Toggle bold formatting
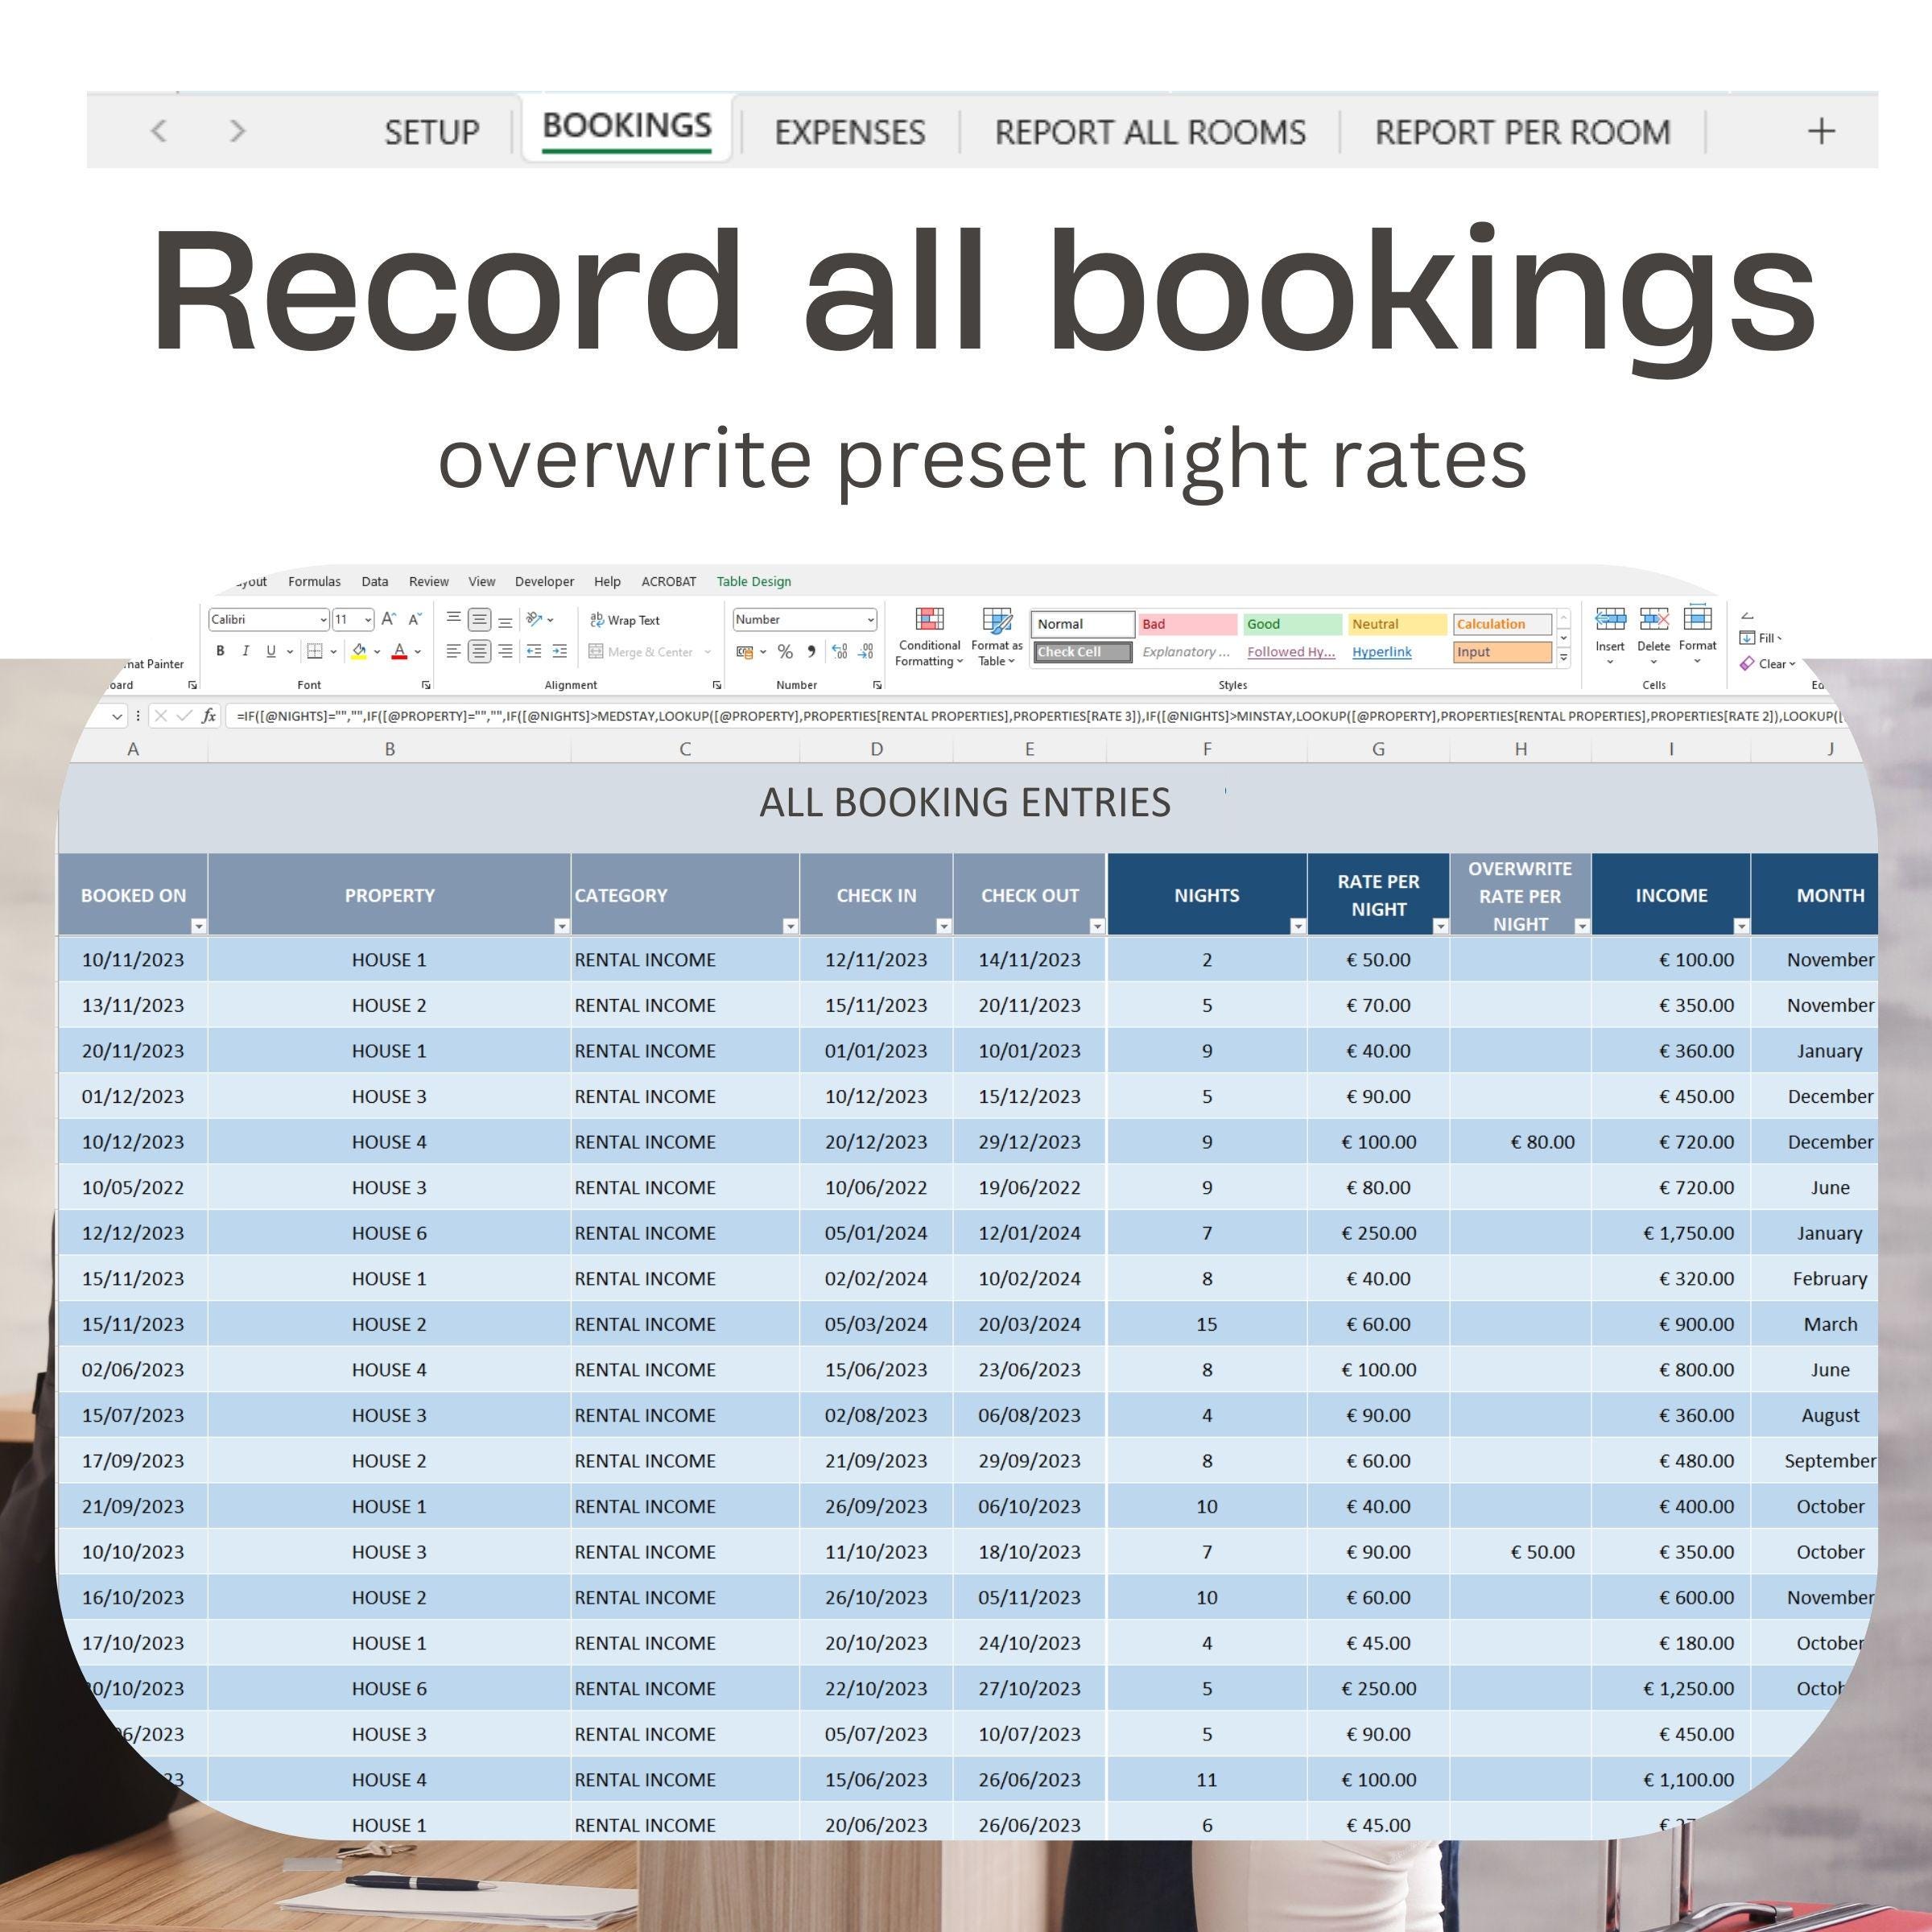Viewport: 1932px width, 1932px height. (222, 651)
